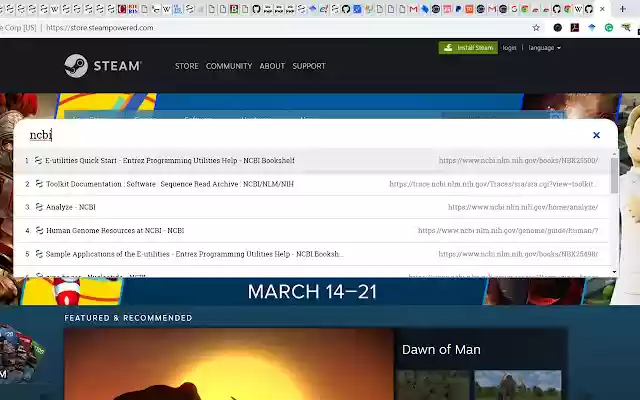
Task: Click the address bar URL store.steampowered.com
Action: tap(100, 28)
